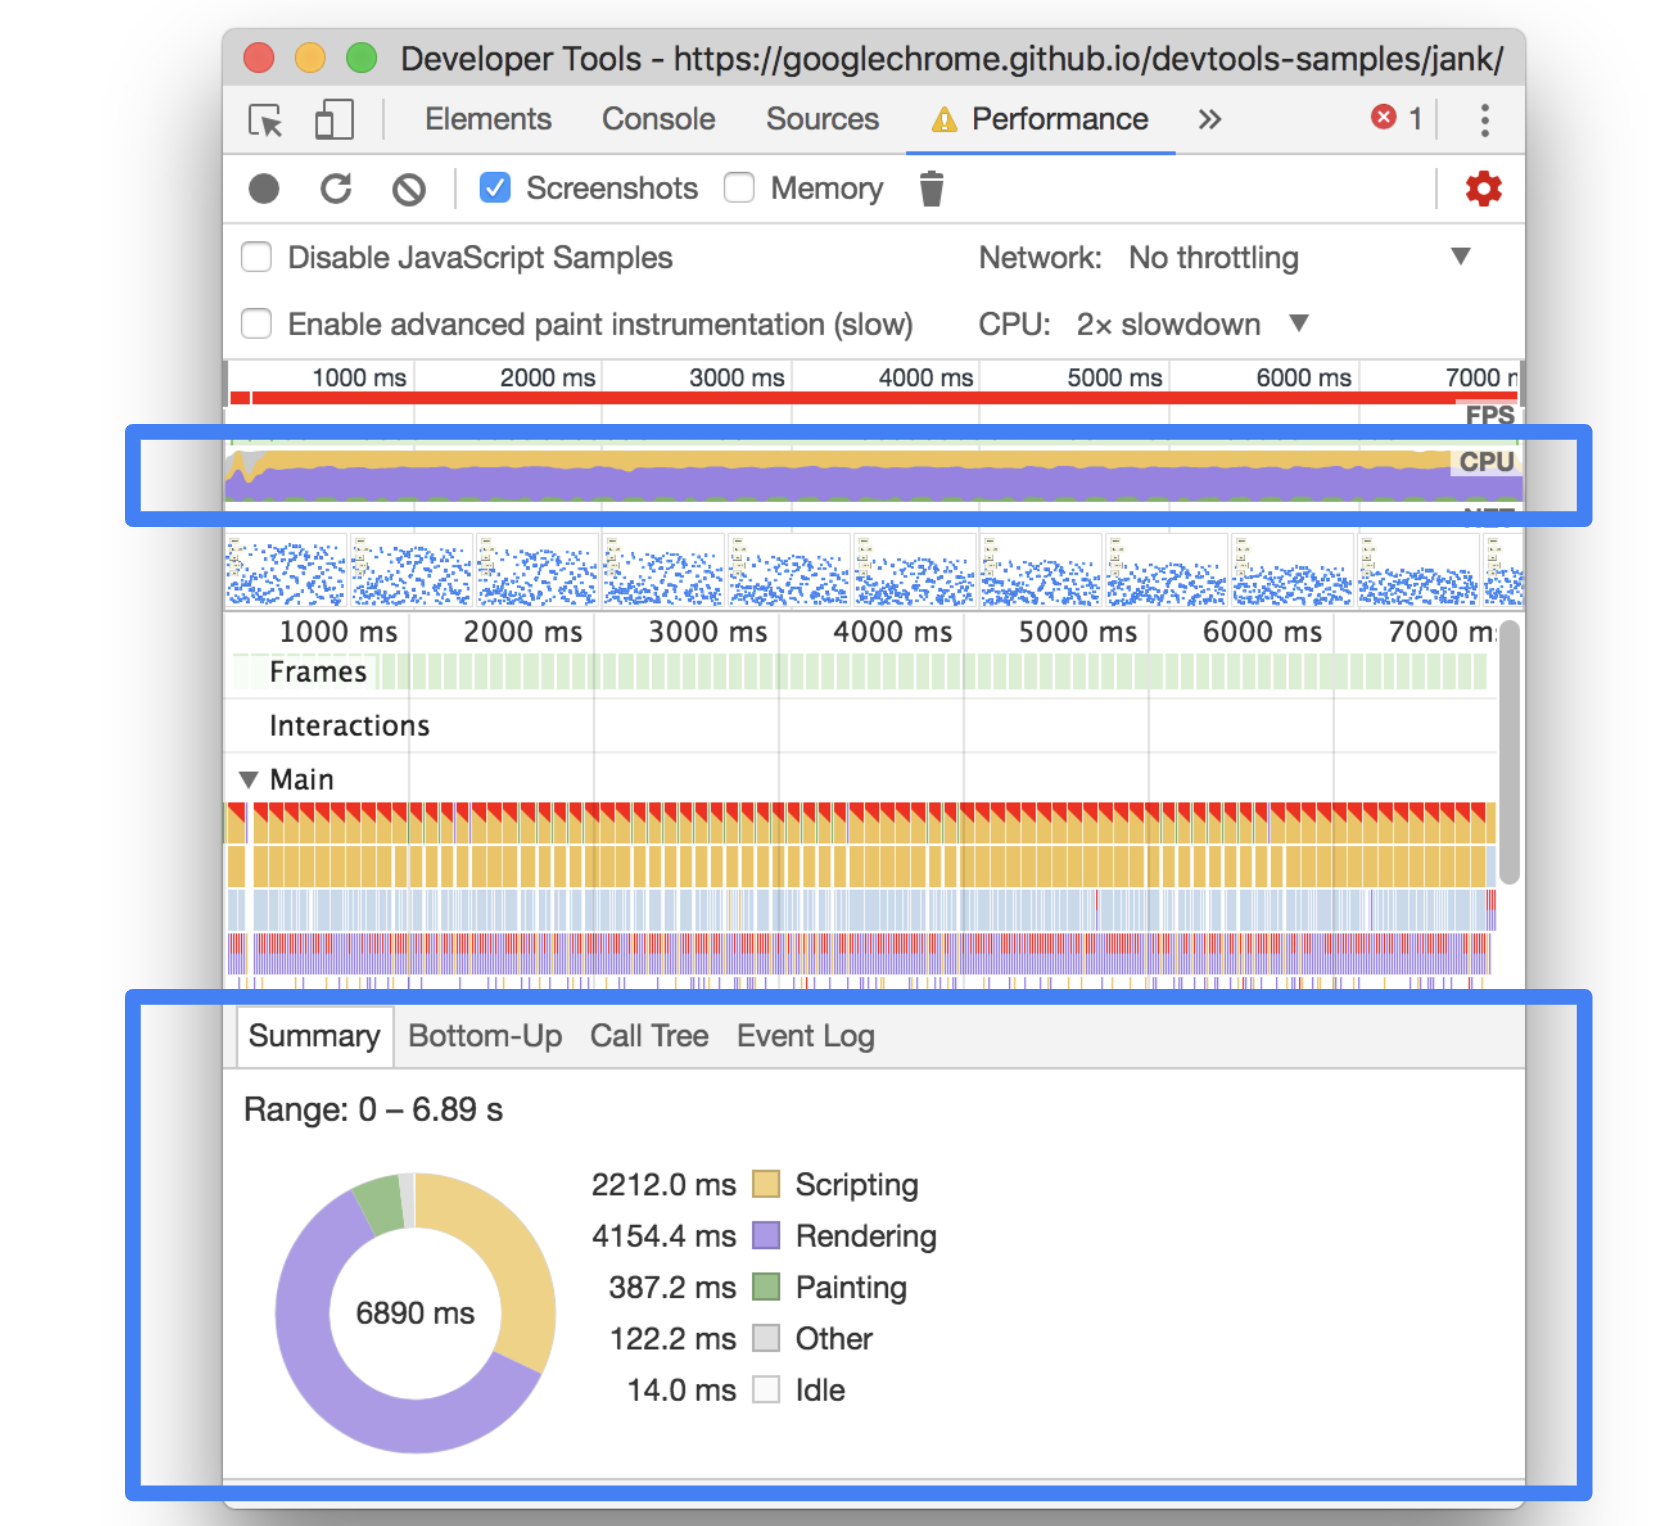
Task: Click the red error count icon
Action: pos(1384,118)
